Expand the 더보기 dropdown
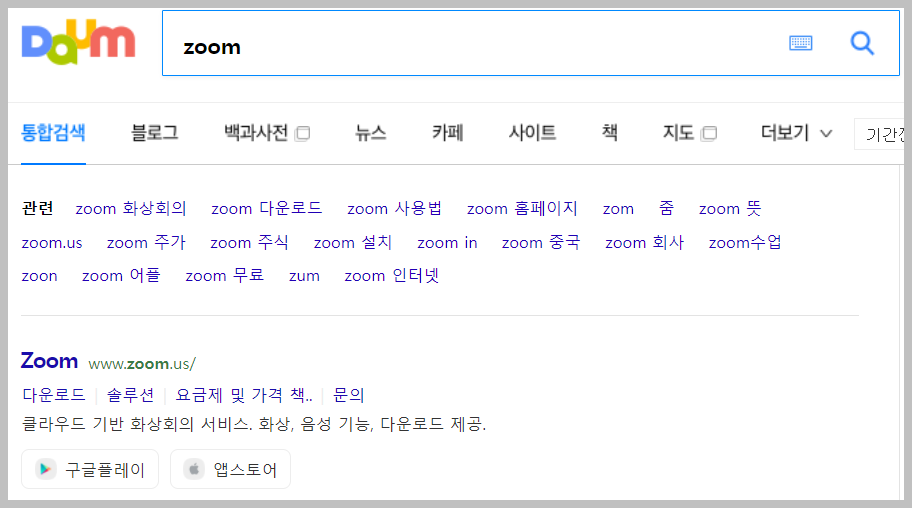 (796, 133)
